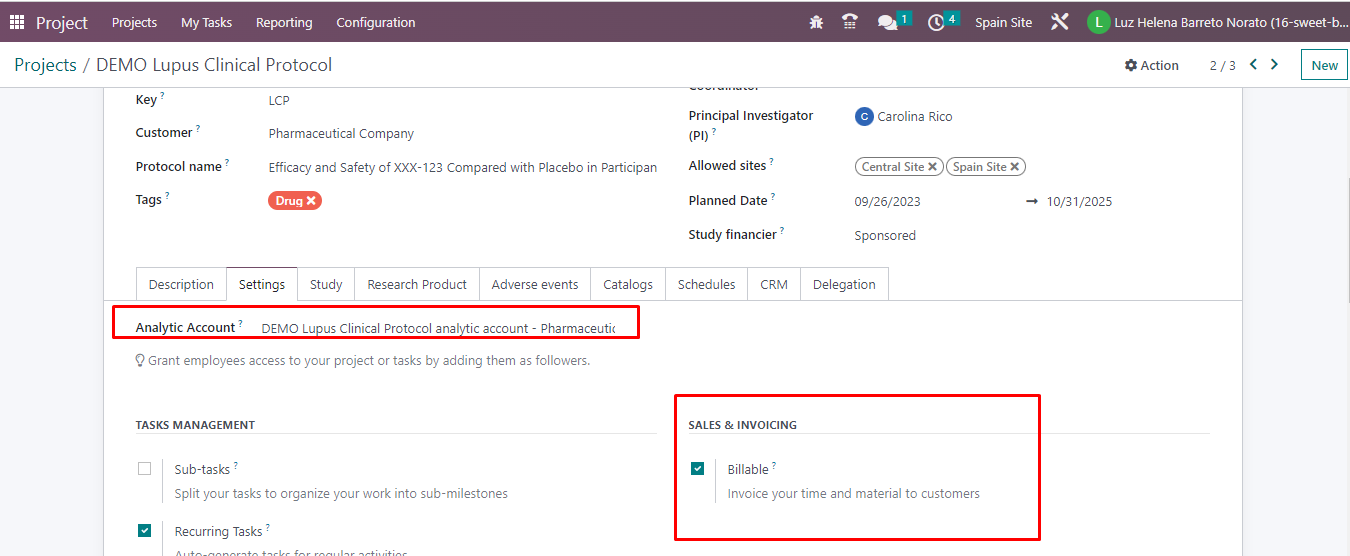Open the conversations message icon
This screenshot has width=1350, height=556.
coord(887,22)
